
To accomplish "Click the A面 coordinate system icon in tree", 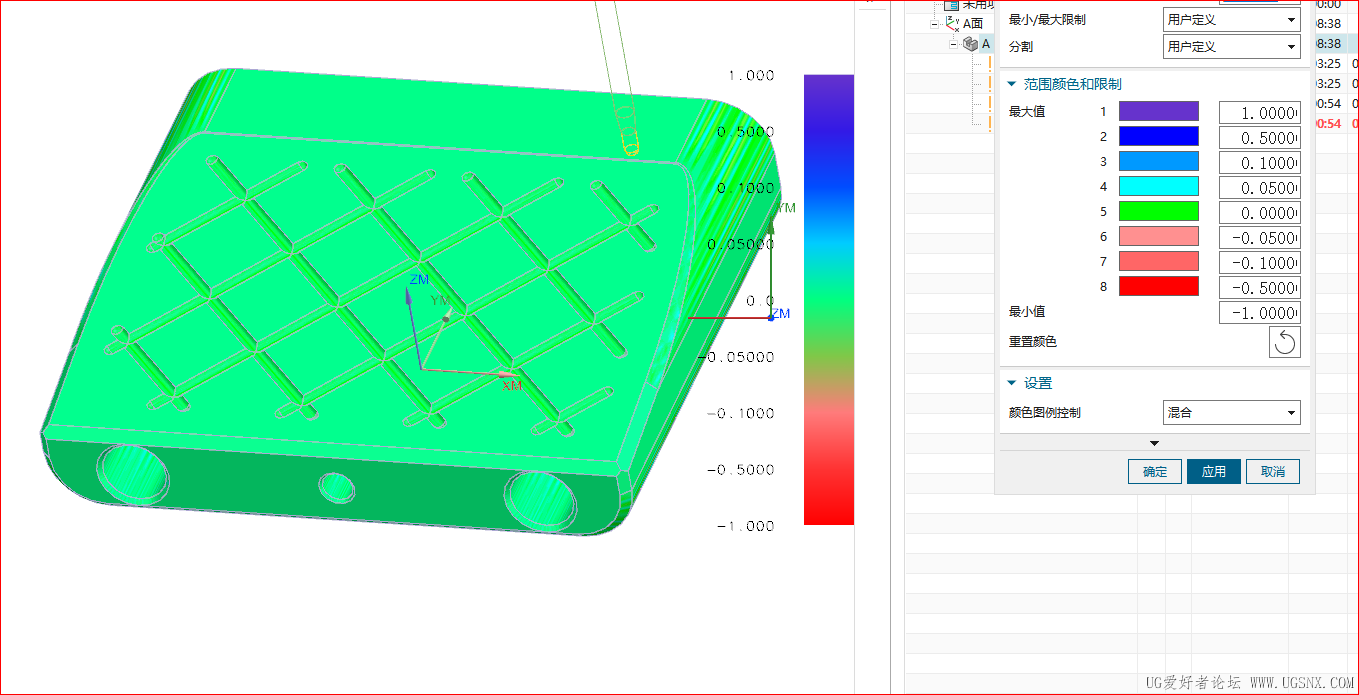I will pos(951,23).
